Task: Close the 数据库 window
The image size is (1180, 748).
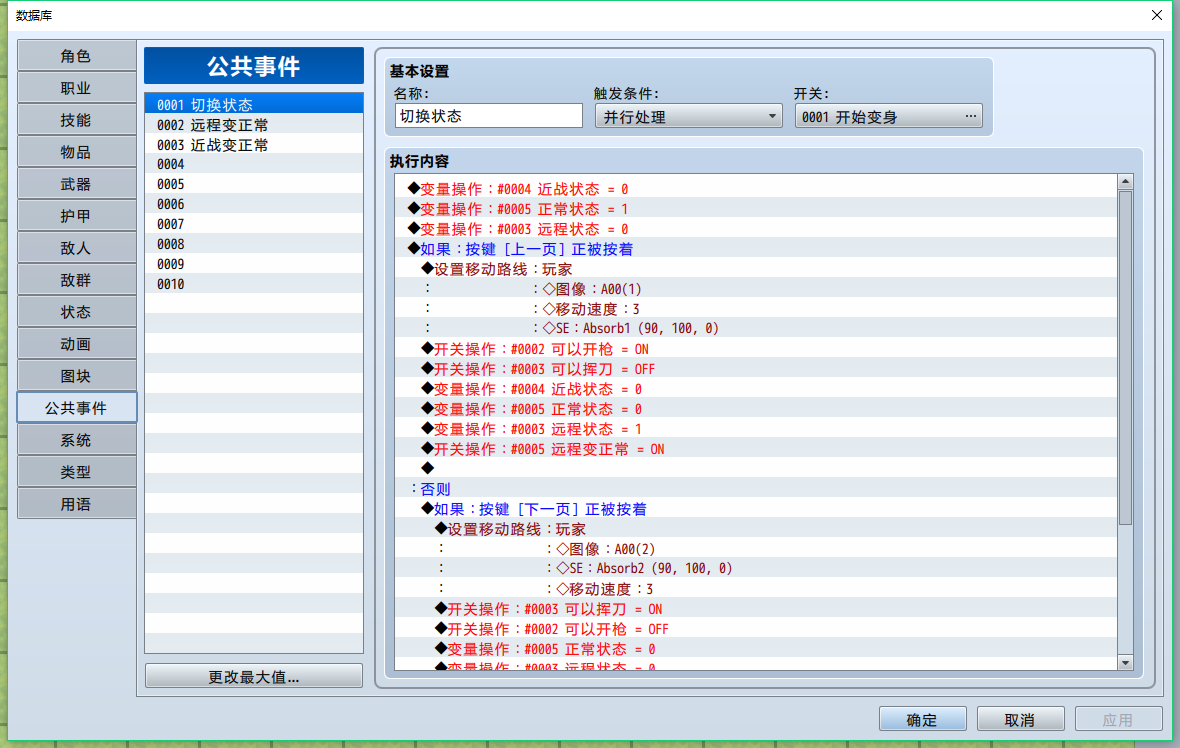Action: tap(1157, 15)
